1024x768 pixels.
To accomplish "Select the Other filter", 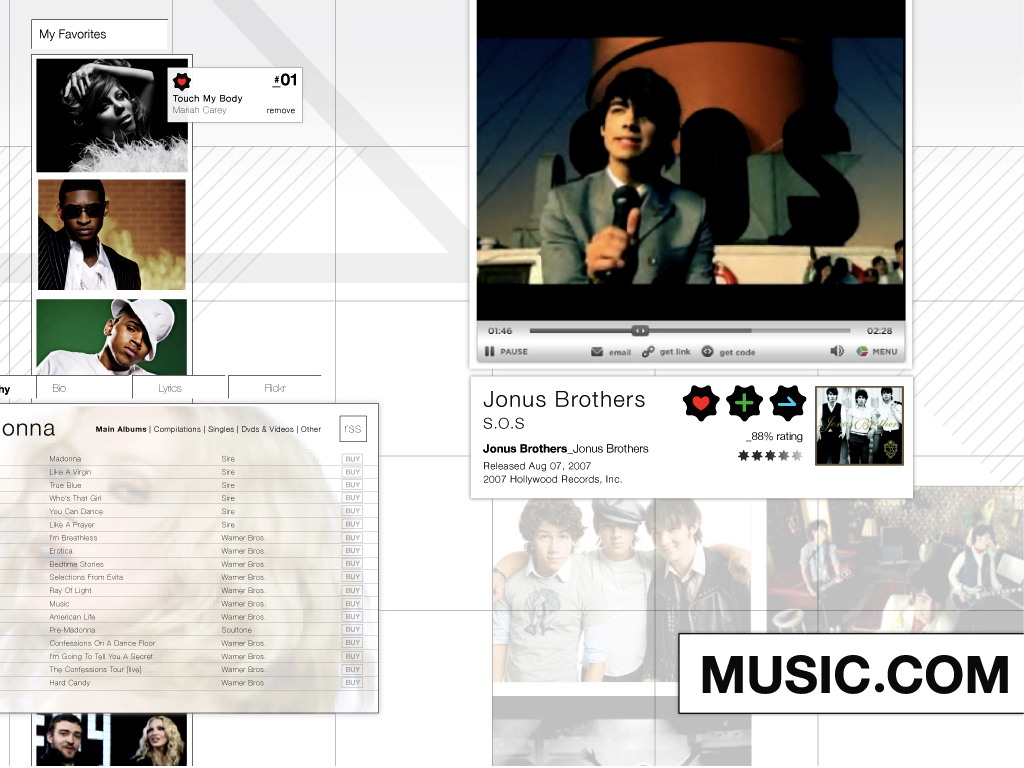I will [x=311, y=429].
